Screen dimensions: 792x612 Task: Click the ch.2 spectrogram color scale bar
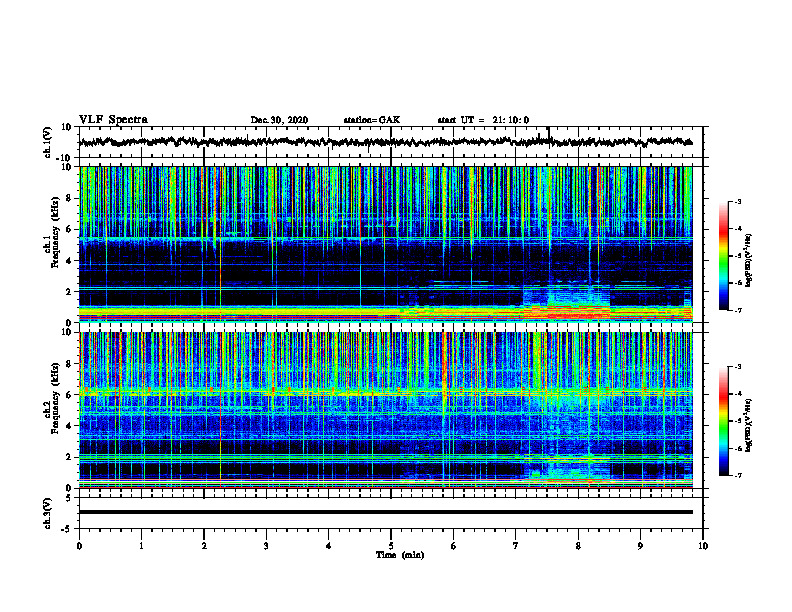(x=724, y=421)
